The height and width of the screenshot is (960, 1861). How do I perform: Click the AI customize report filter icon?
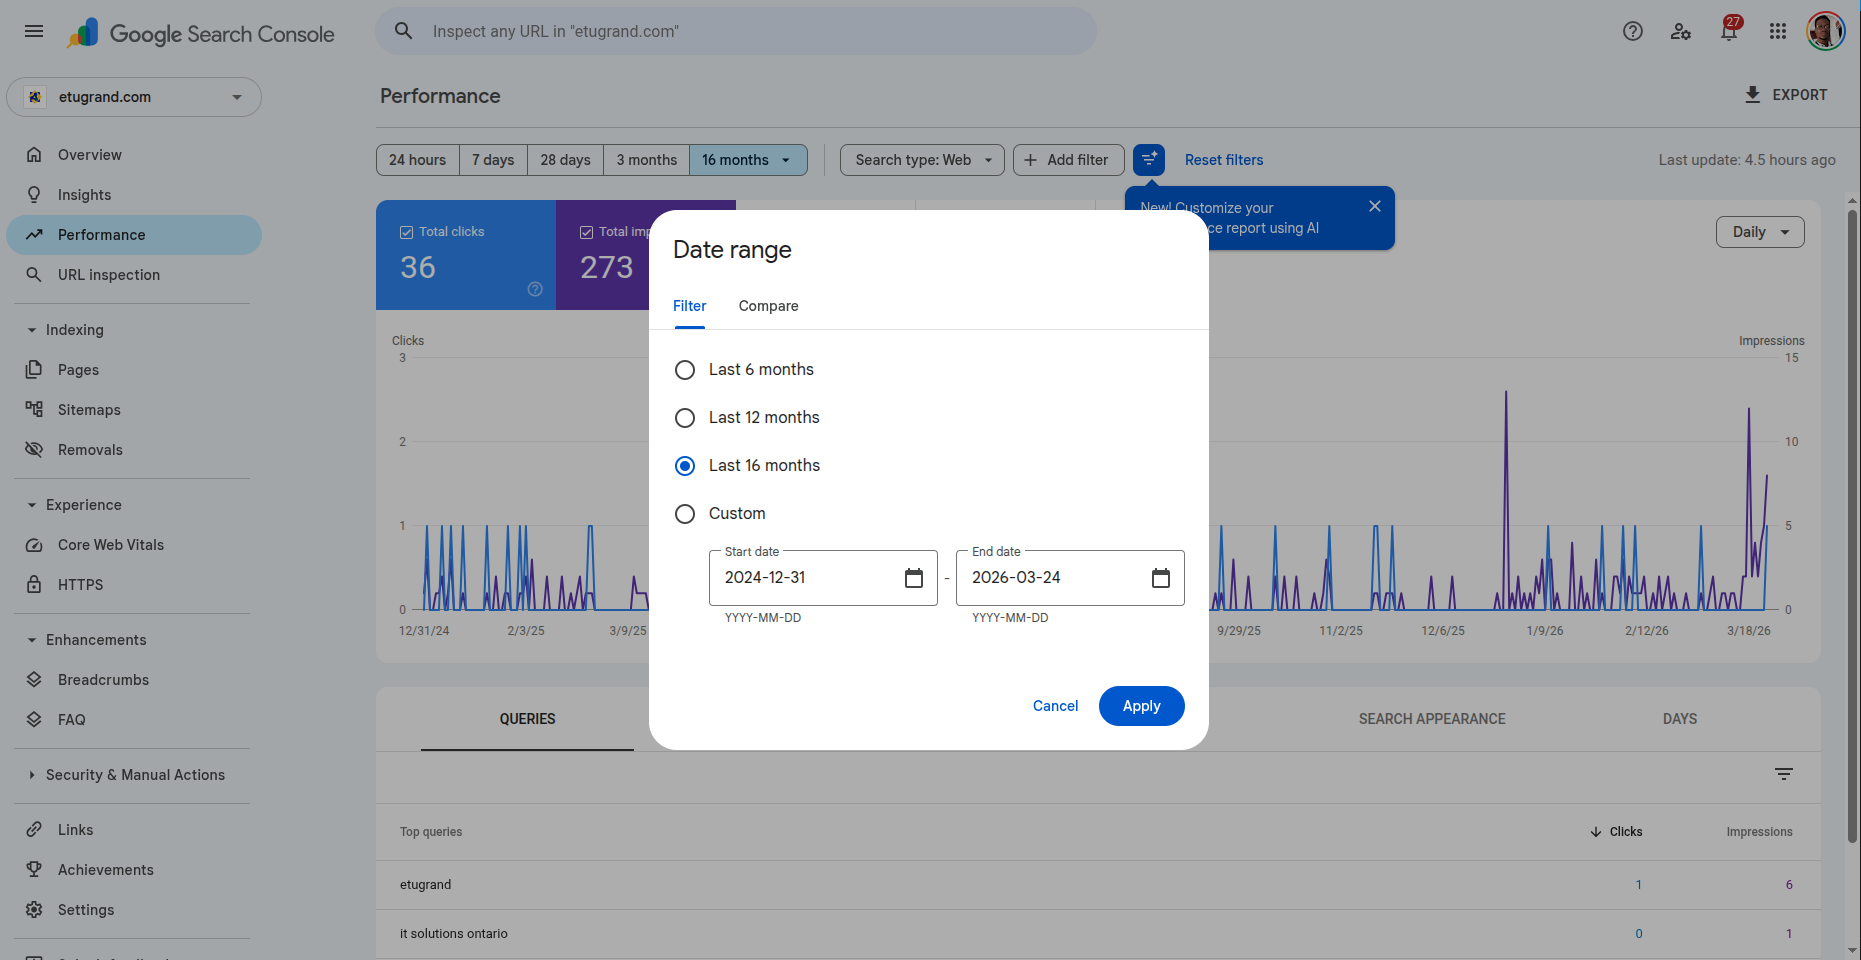pyautogui.click(x=1149, y=160)
